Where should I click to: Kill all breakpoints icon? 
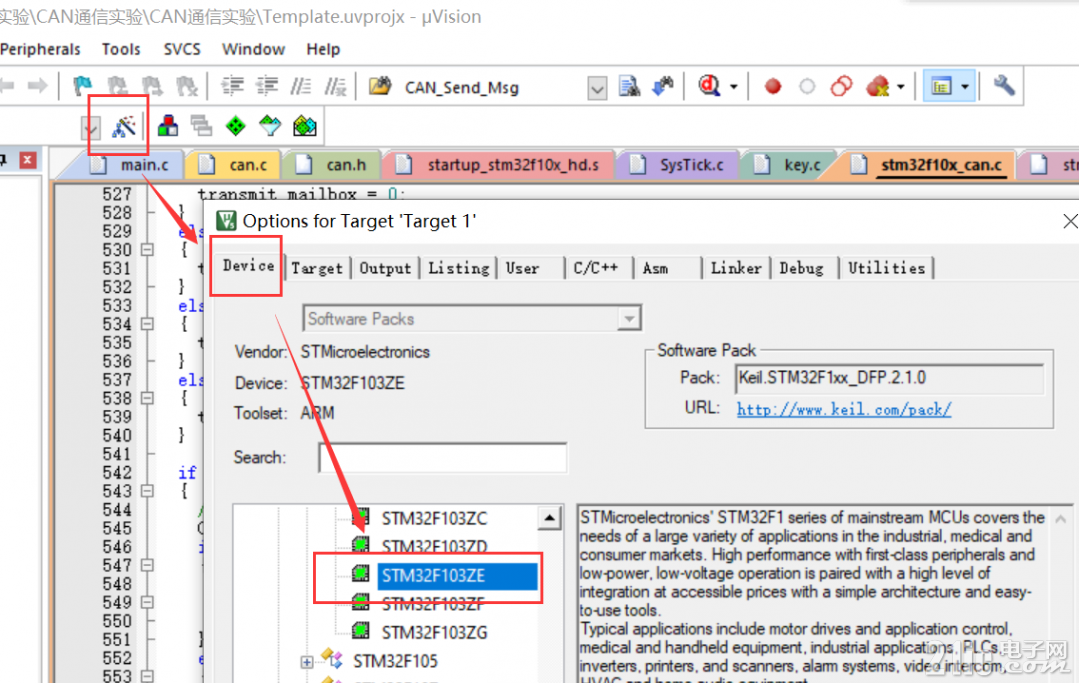click(x=877, y=86)
